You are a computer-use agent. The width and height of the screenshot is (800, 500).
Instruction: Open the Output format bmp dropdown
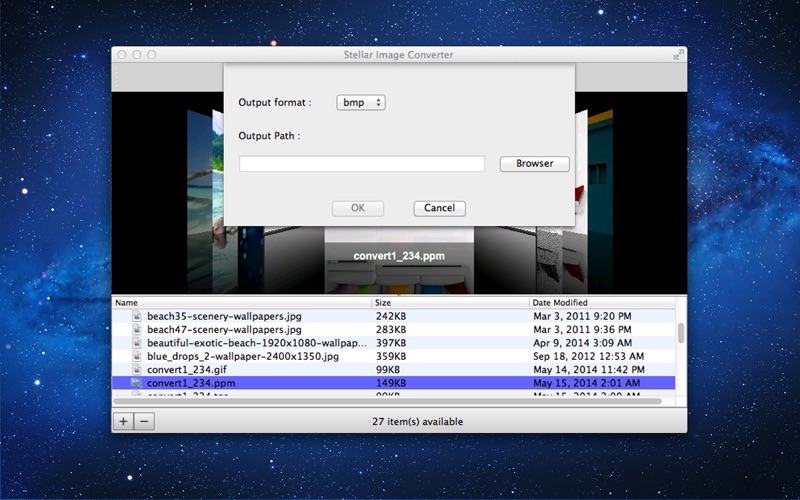[361, 103]
